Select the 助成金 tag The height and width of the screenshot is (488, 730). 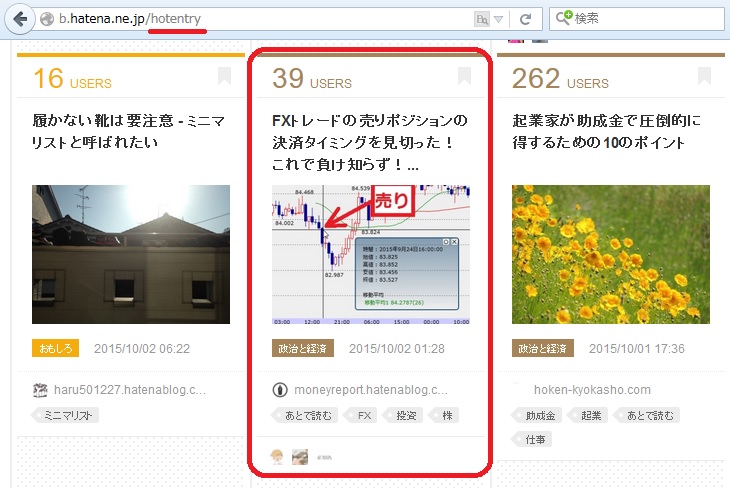click(x=537, y=415)
